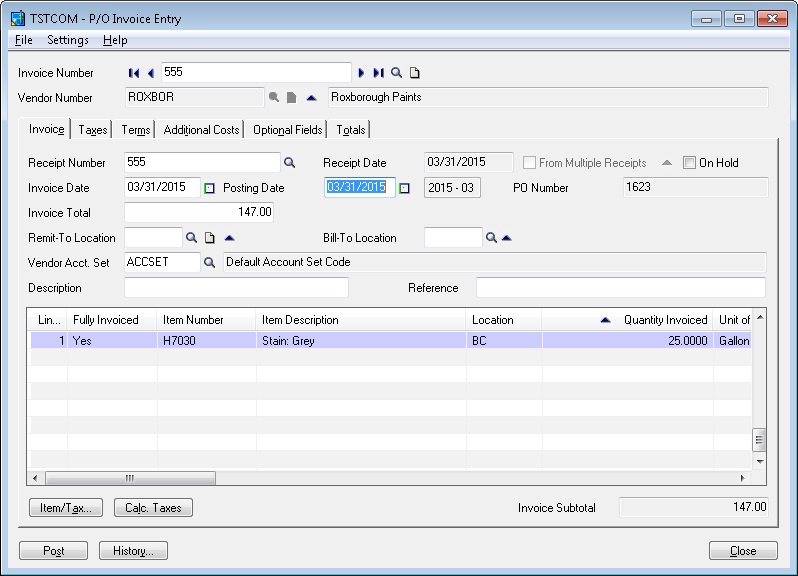The image size is (798, 576).
Task: Open Invoice Number finder magnifier
Action: 397,73
